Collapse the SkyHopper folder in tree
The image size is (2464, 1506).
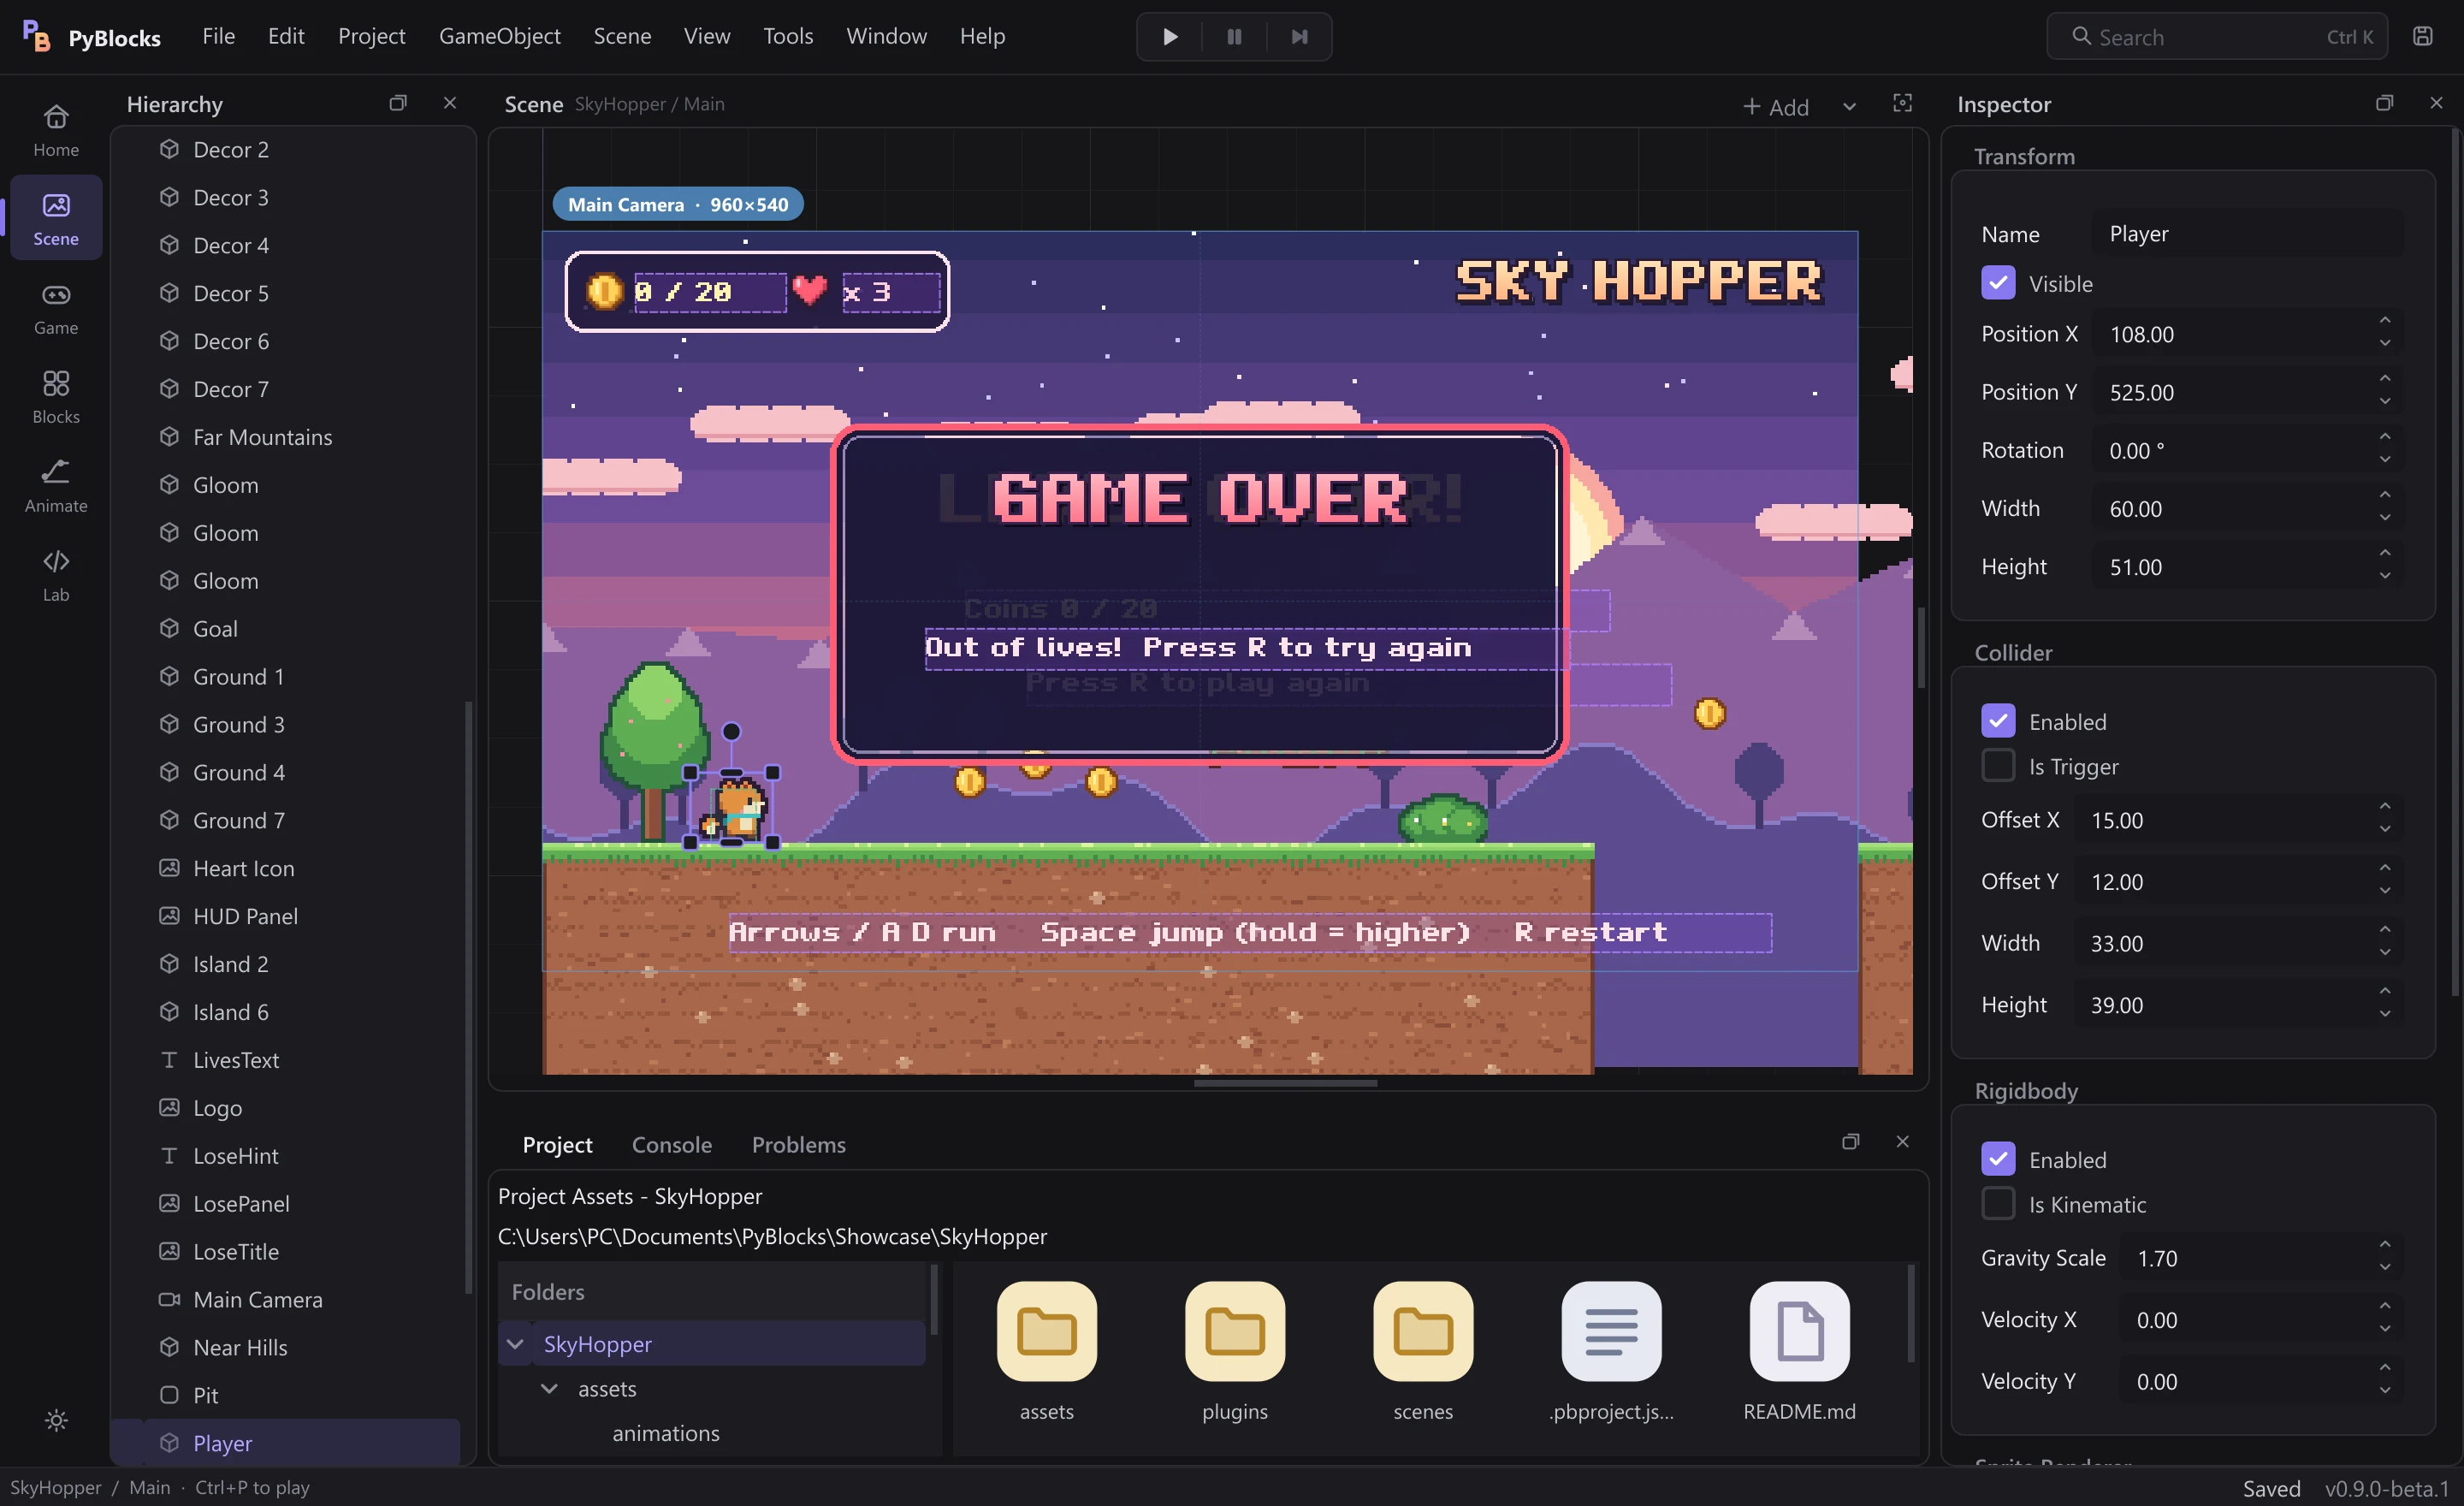tap(515, 1343)
